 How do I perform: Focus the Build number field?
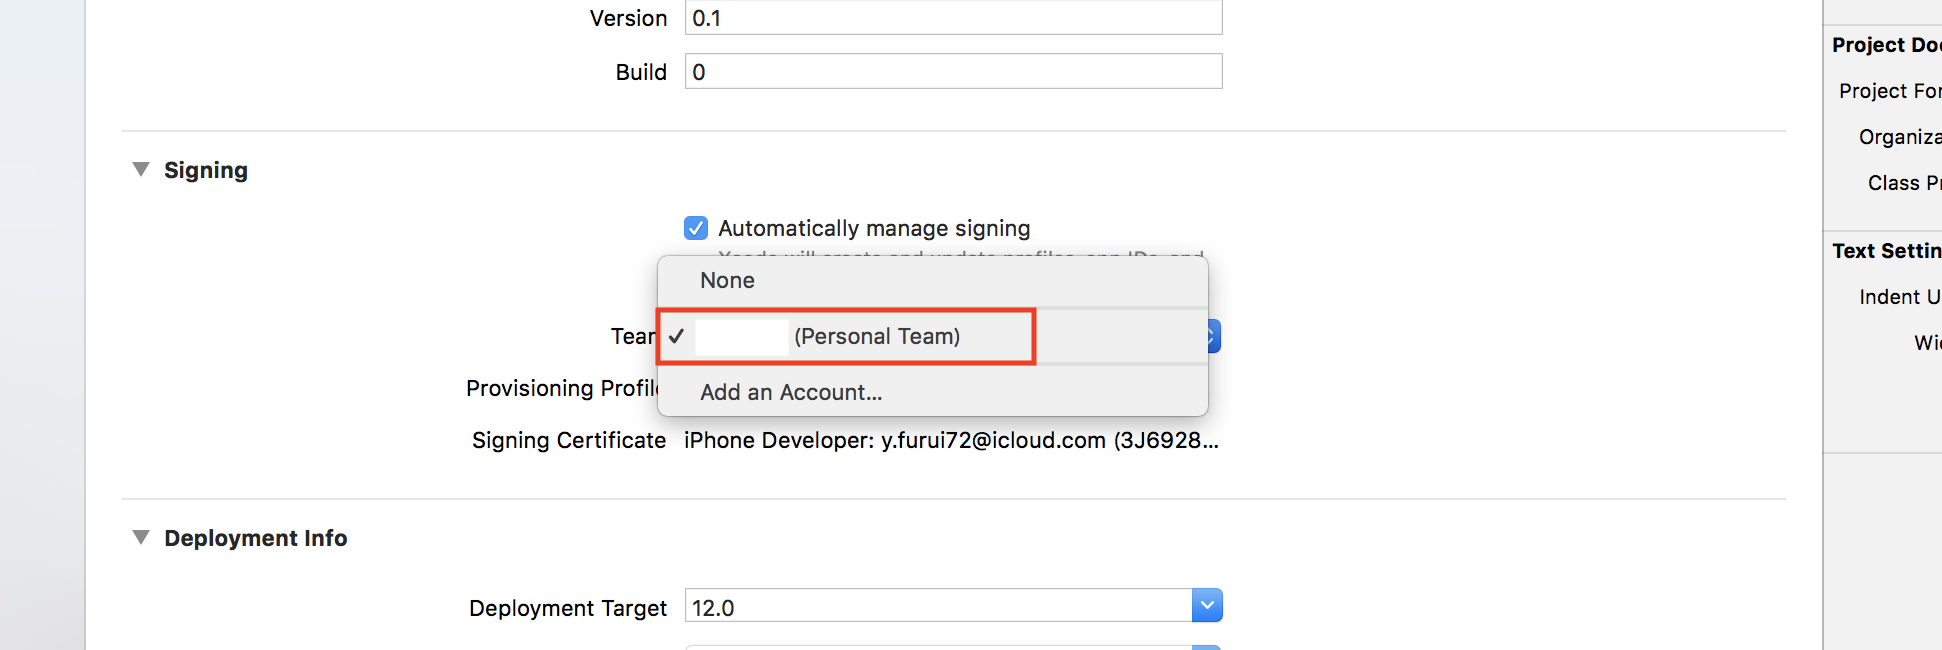coord(952,72)
